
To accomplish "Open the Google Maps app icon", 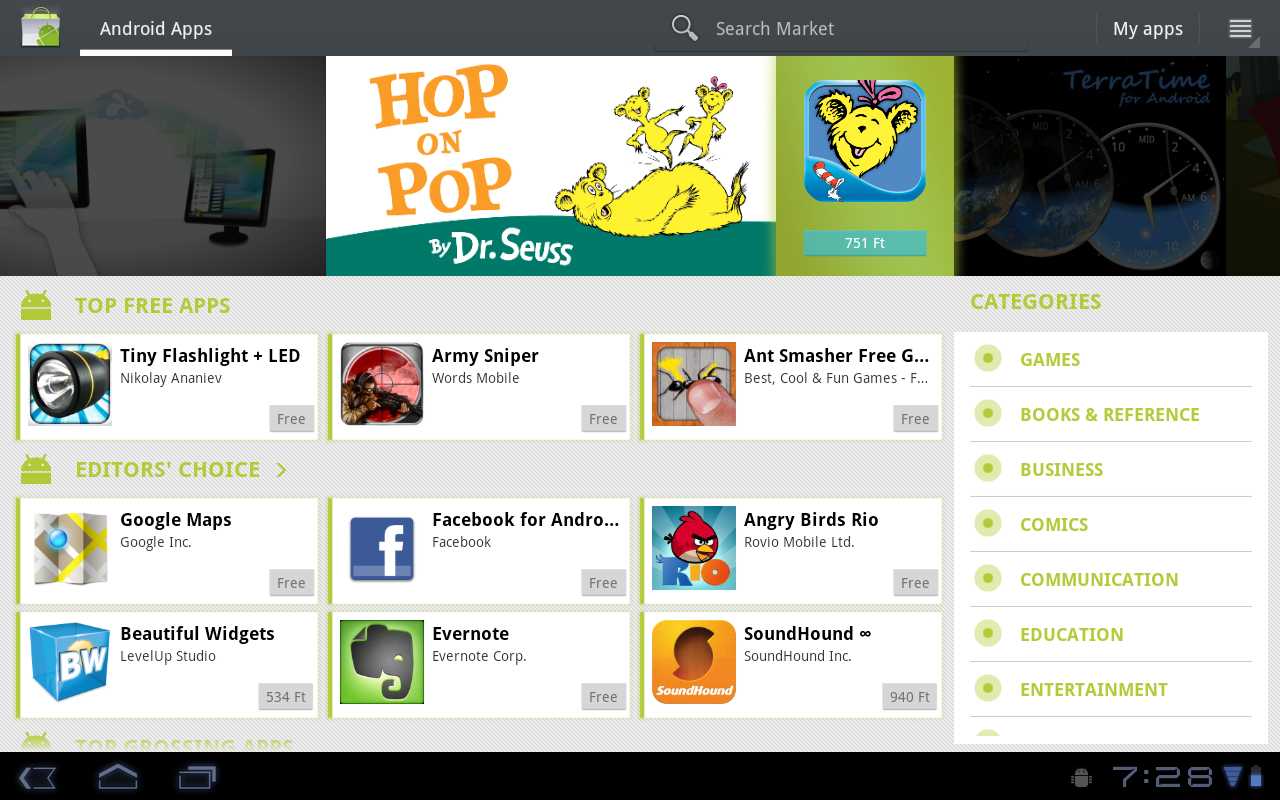I will click(x=70, y=548).
